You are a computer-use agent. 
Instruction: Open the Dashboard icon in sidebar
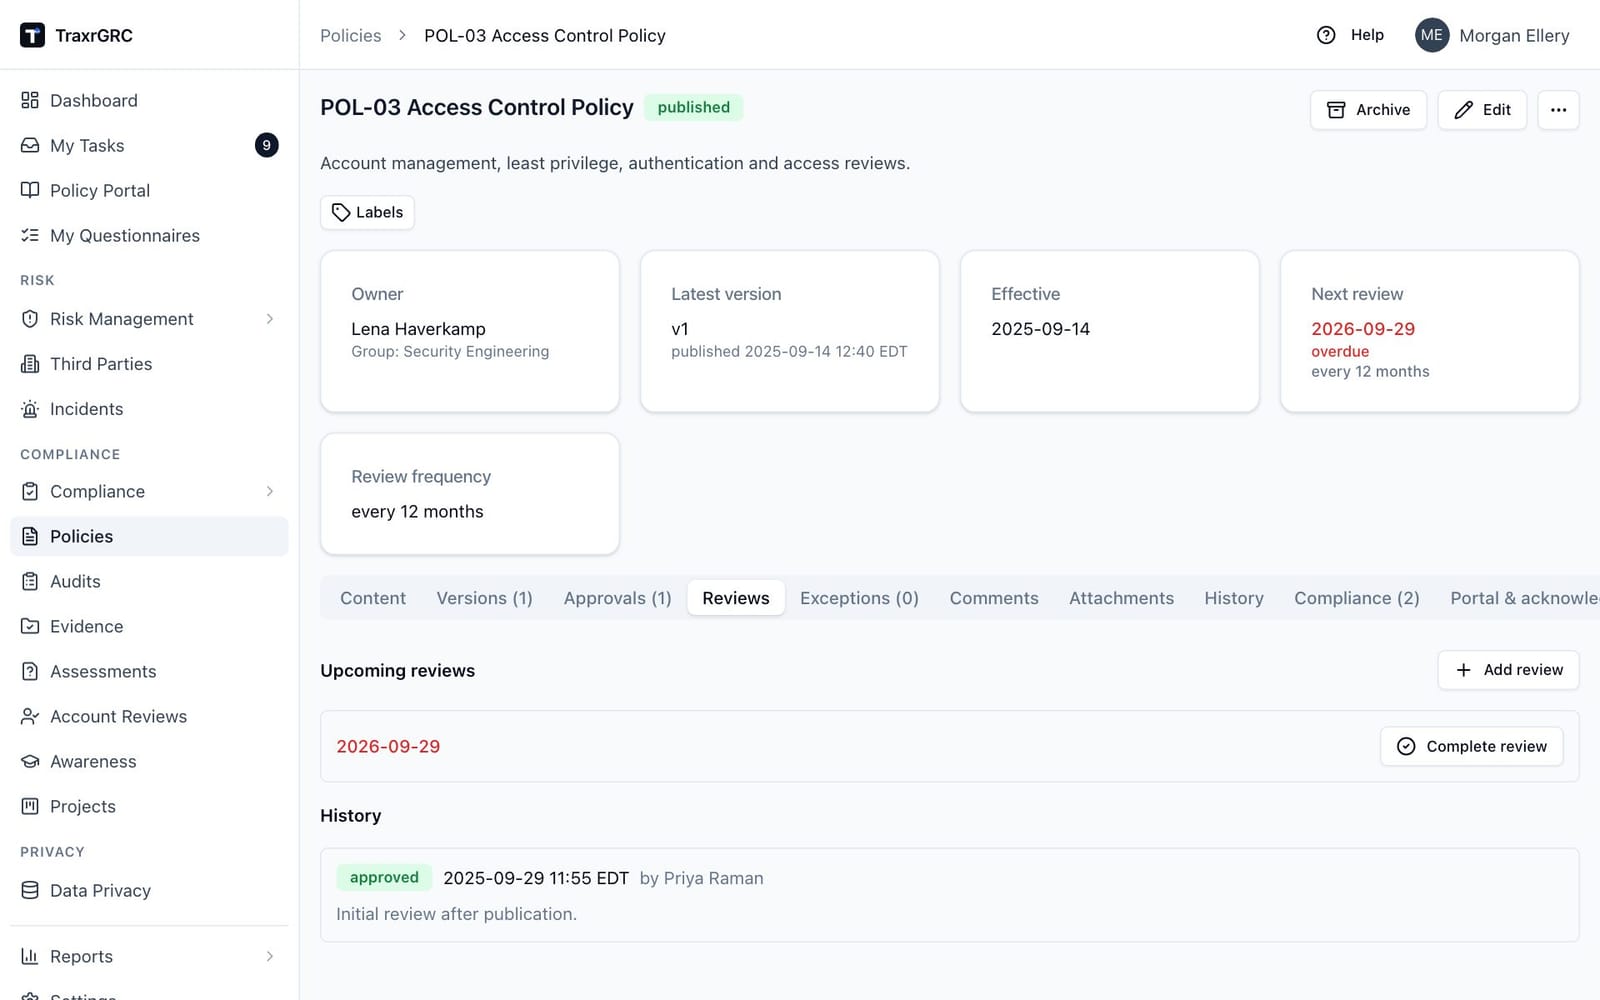click(30, 100)
